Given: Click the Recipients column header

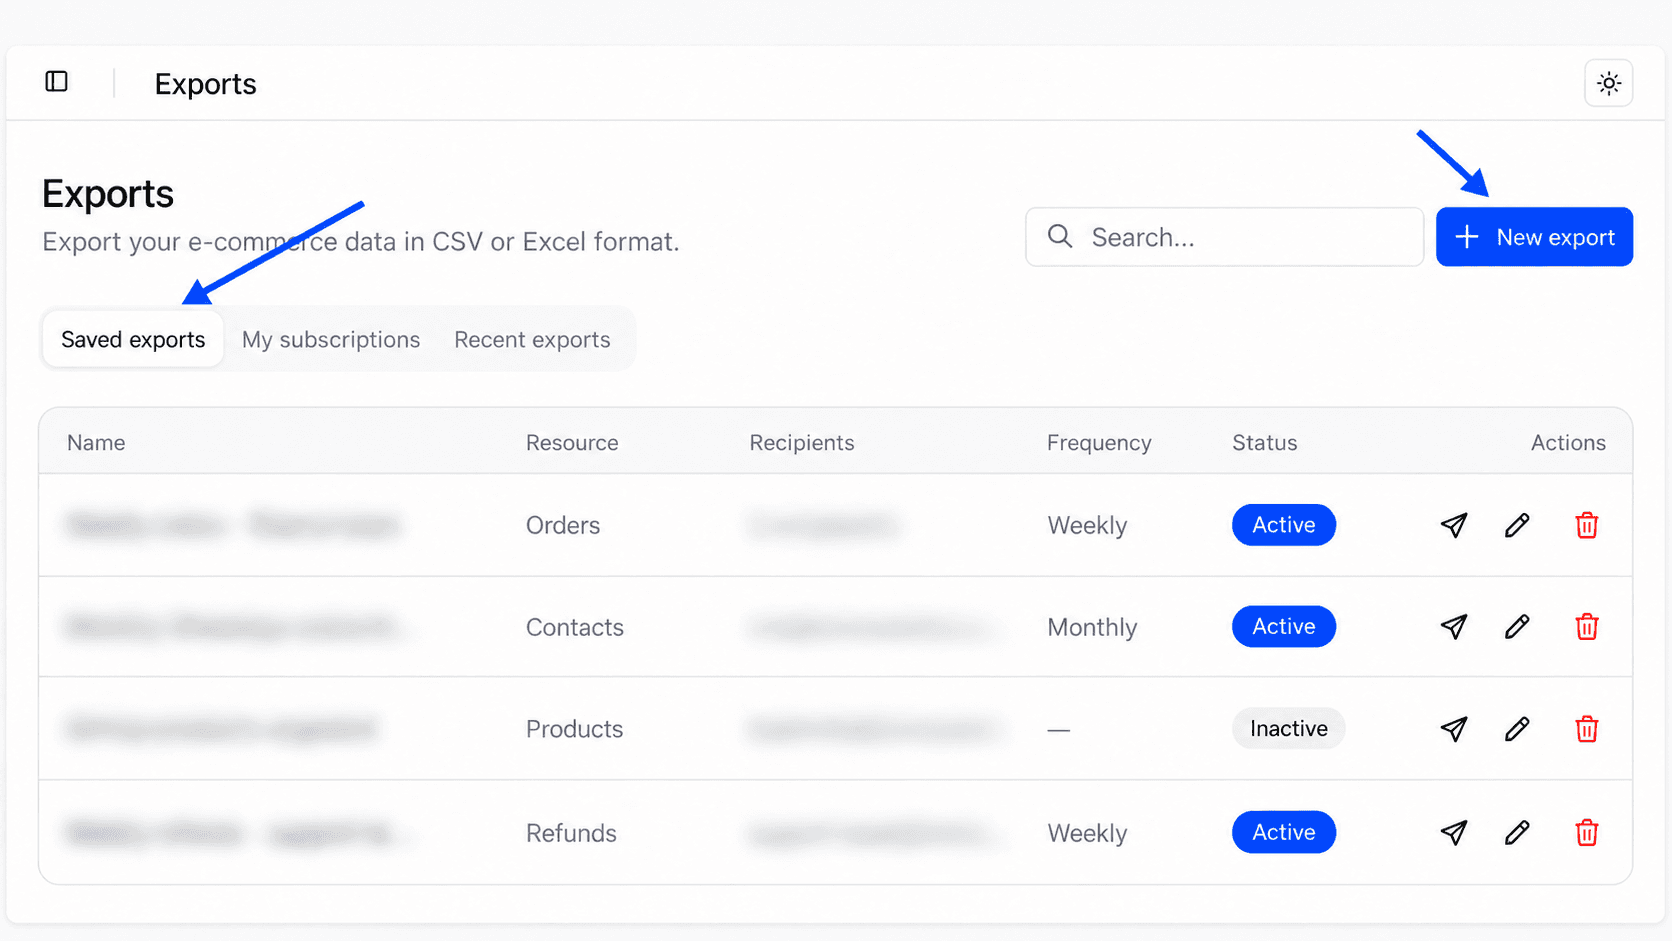Looking at the screenshot, I should [802, 443].
